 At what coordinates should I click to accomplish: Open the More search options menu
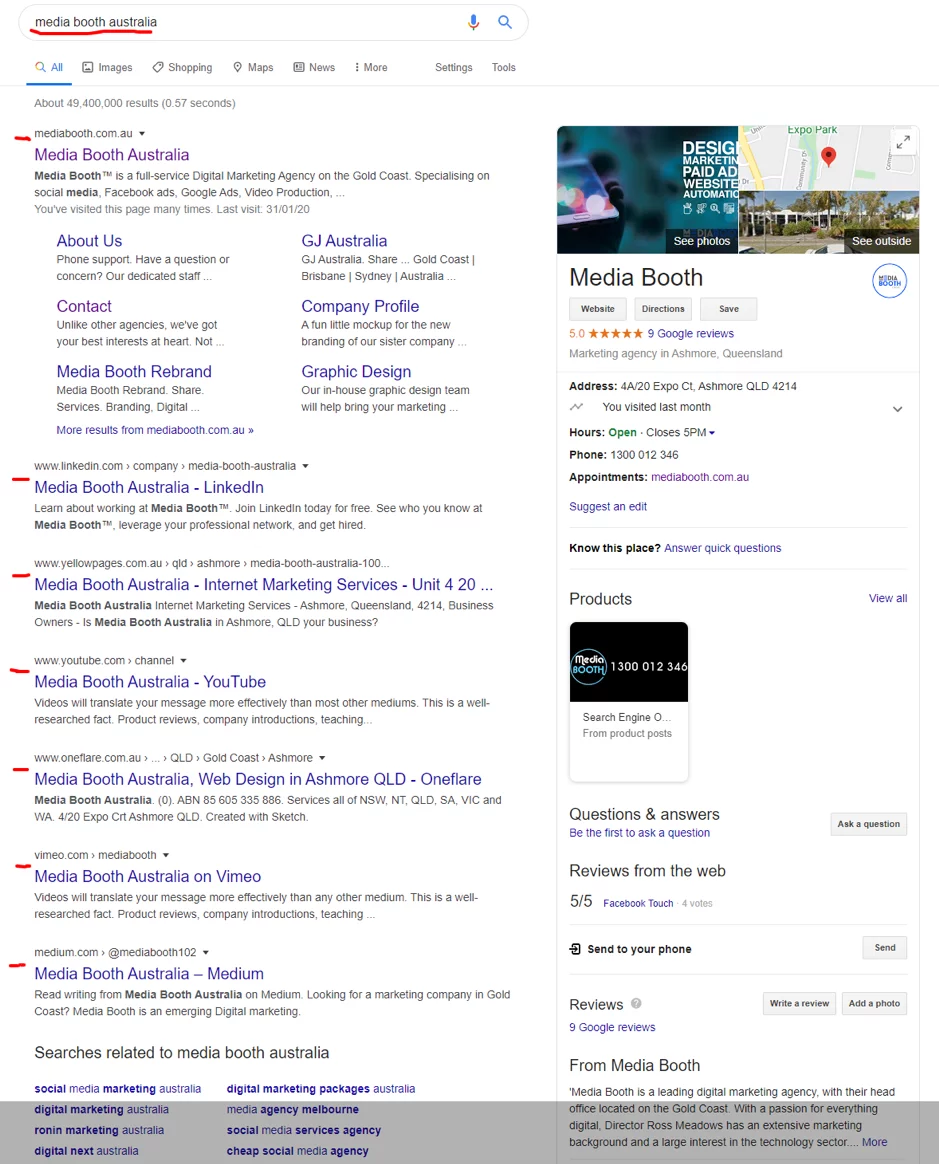[x=370, y=68]
